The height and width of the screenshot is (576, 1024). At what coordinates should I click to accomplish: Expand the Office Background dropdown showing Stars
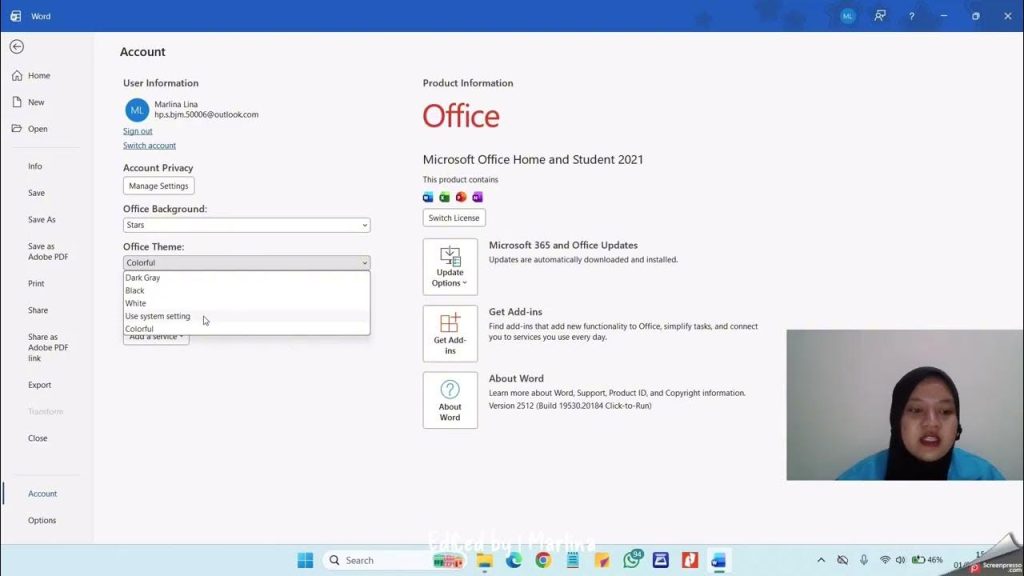click(246, 225)
